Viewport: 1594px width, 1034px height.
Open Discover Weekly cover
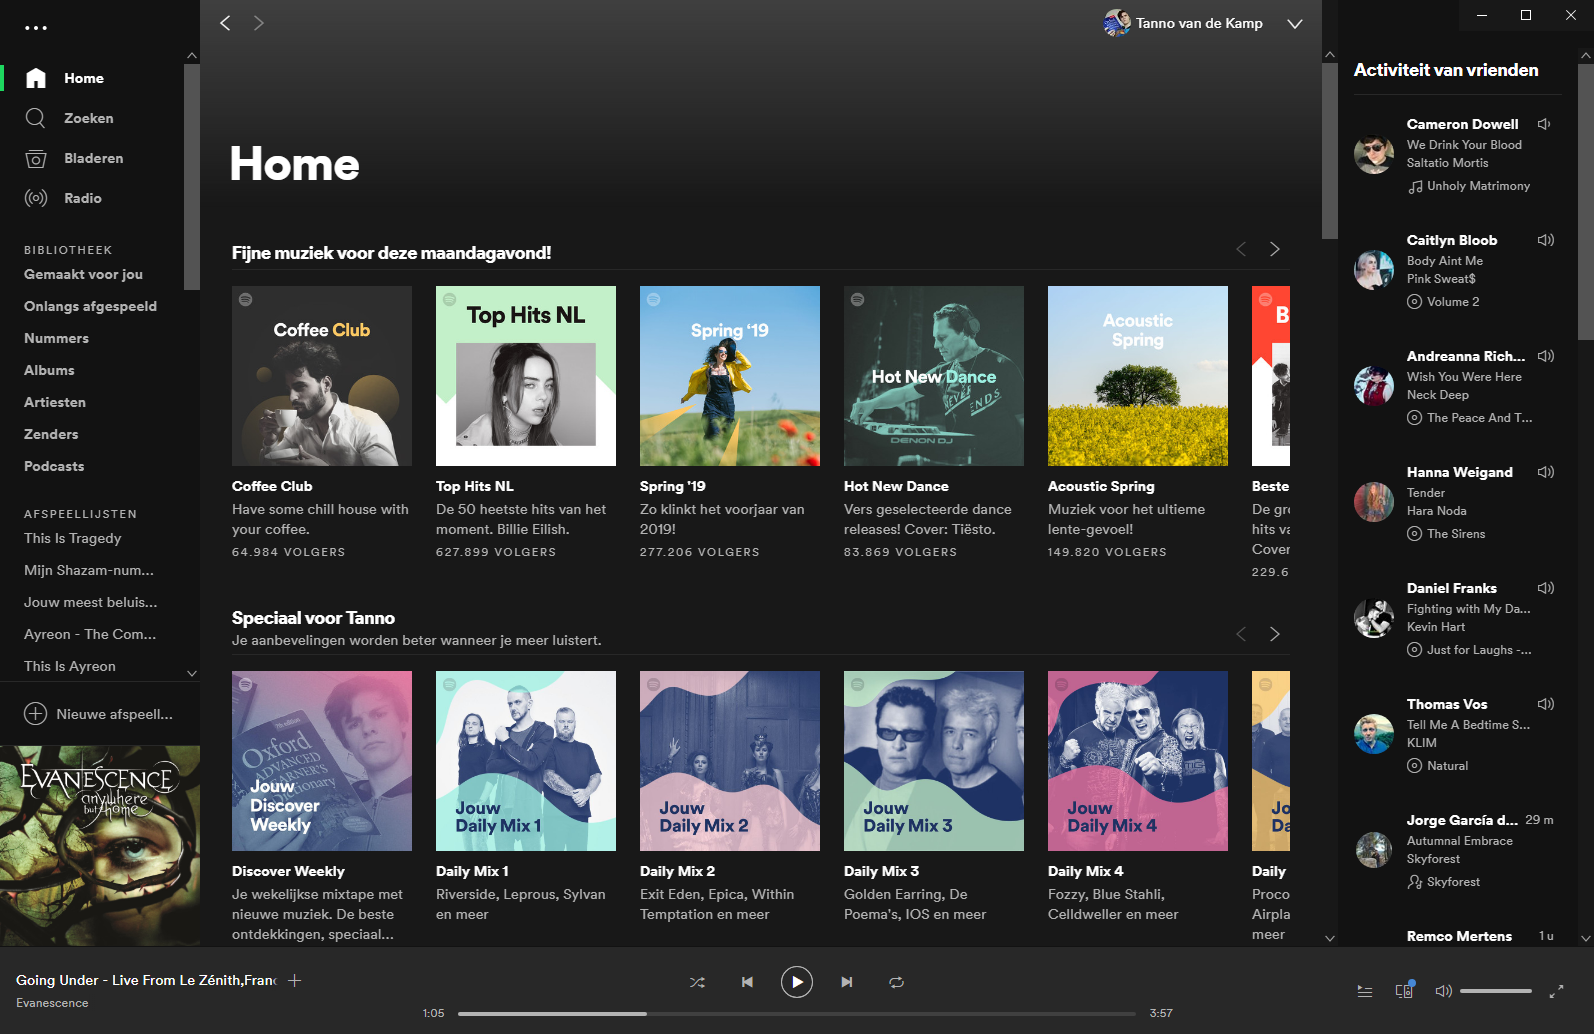(x=322, y=761)
